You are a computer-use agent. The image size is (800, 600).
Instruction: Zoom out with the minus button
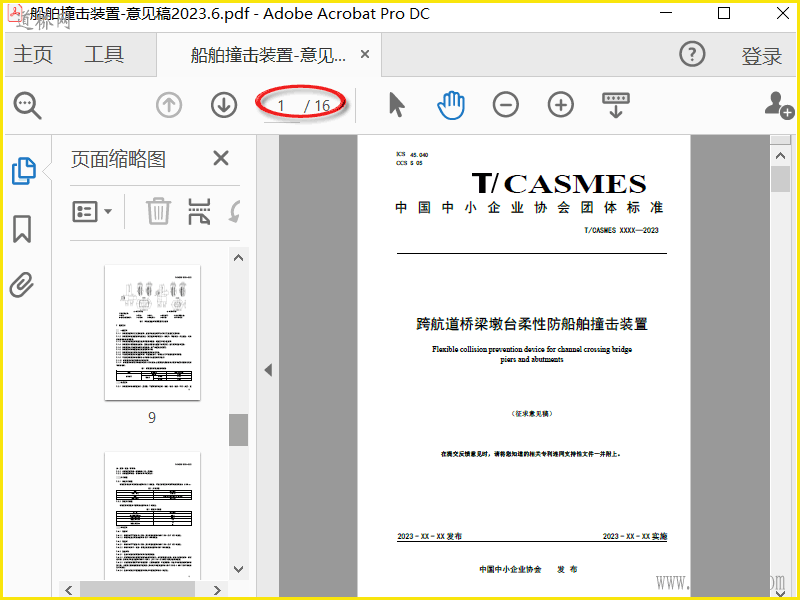[506, 105]
